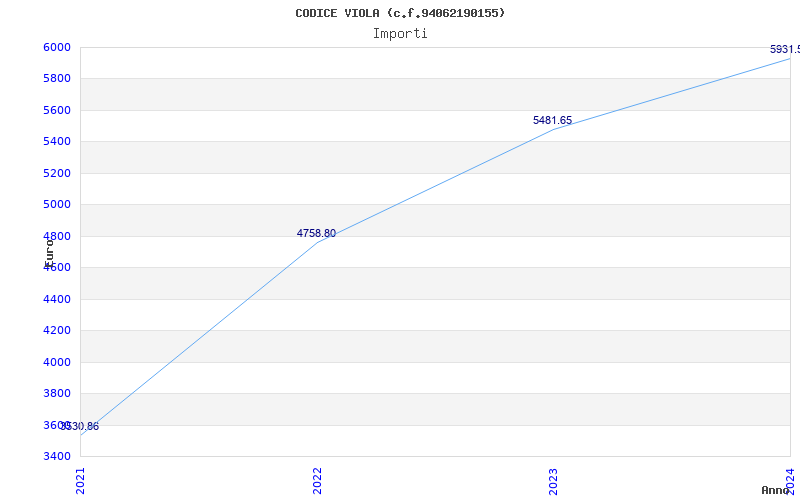
Task: Click the 3800 y-axis label
Action: coord(57,393)
